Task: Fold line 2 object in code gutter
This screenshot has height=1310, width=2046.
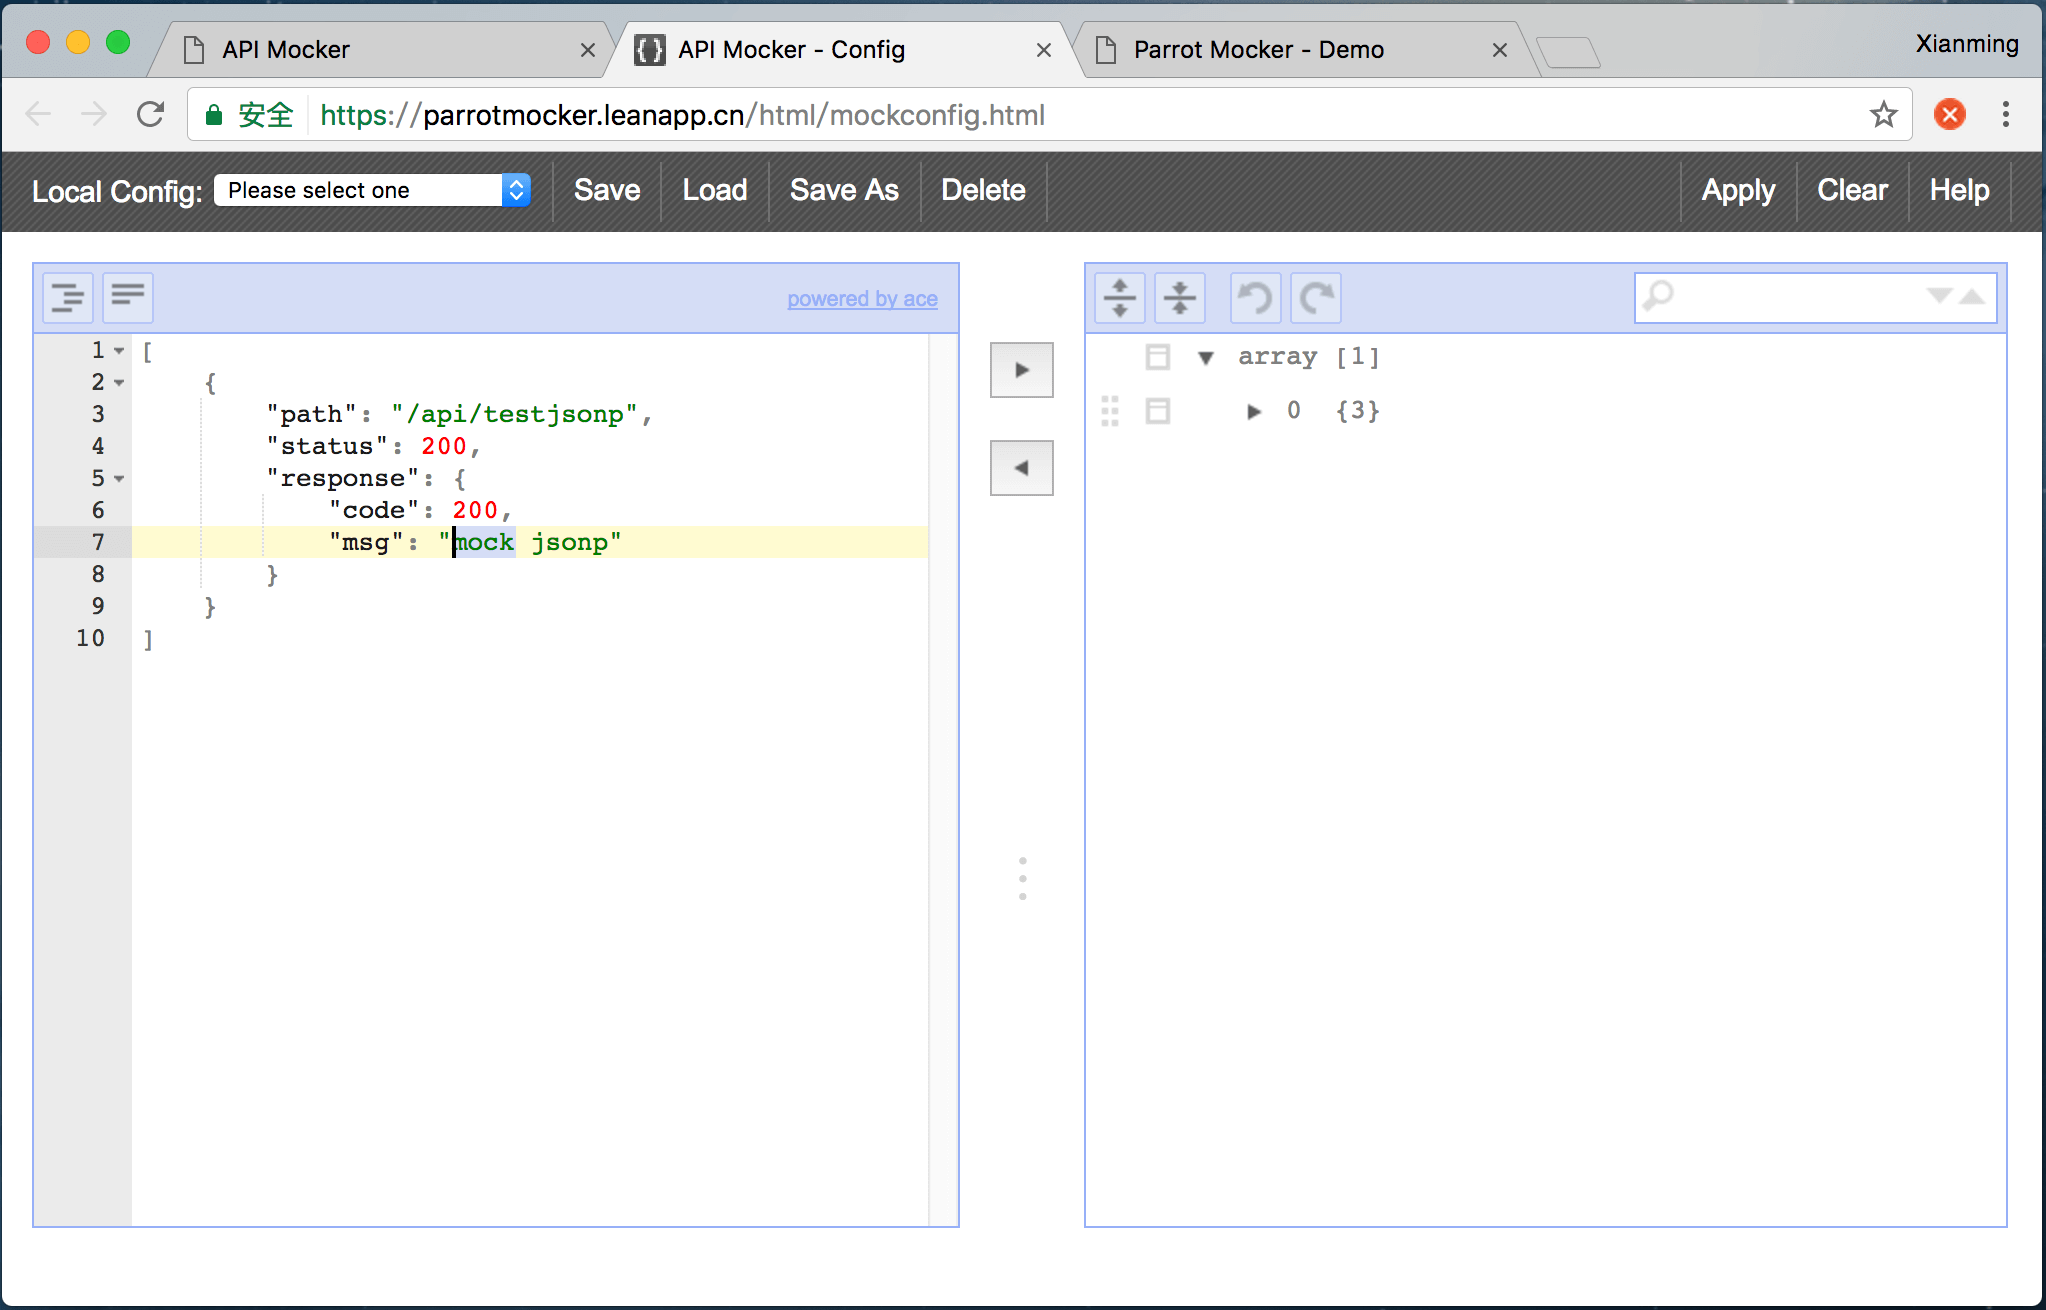Action: point(120,383)
